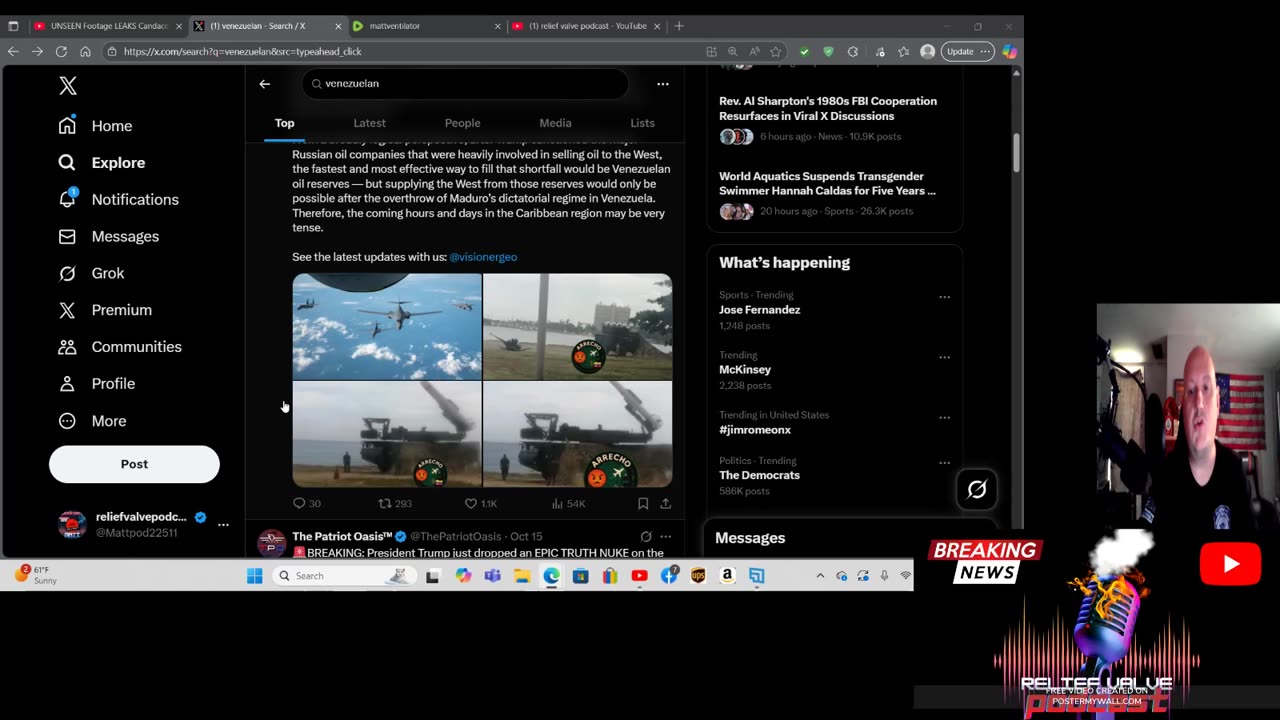This screenshot has width=1280, height=720.
Task: Switch to the Top search tab
Action: (285, 123)
